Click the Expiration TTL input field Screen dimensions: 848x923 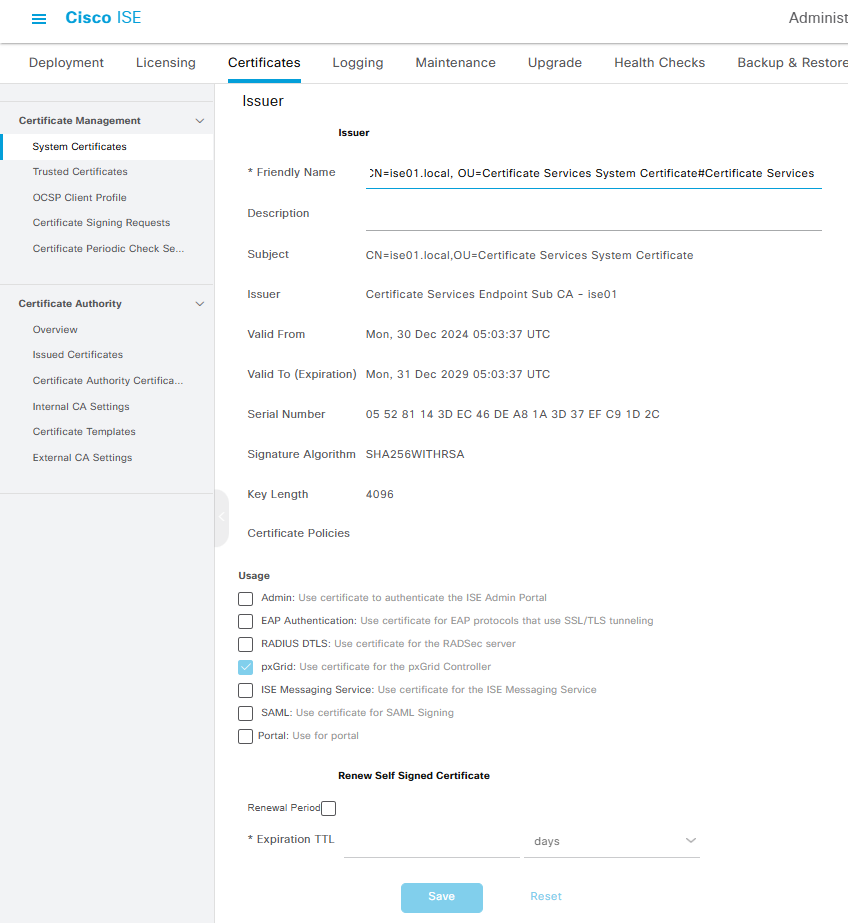pos(431,841)
